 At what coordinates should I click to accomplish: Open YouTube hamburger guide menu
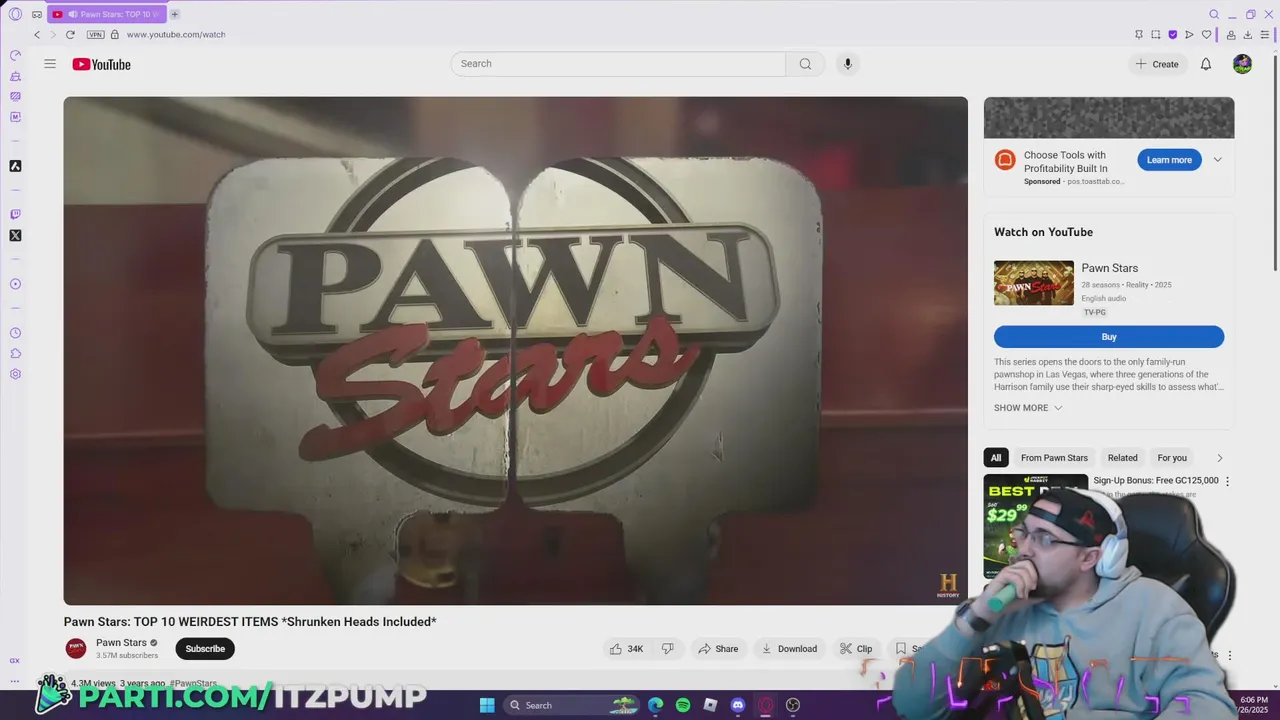(50, 64)
